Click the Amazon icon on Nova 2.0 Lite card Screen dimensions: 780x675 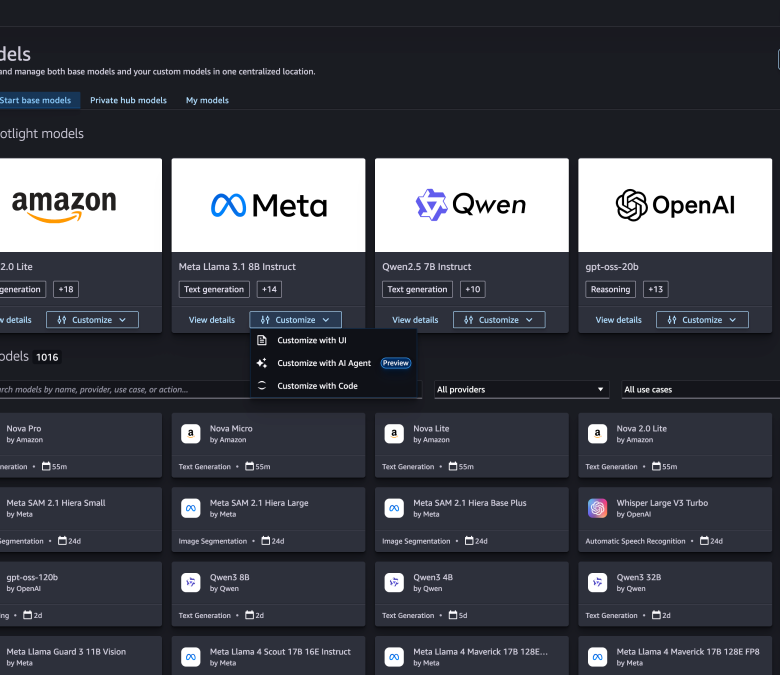pos(597,434)
